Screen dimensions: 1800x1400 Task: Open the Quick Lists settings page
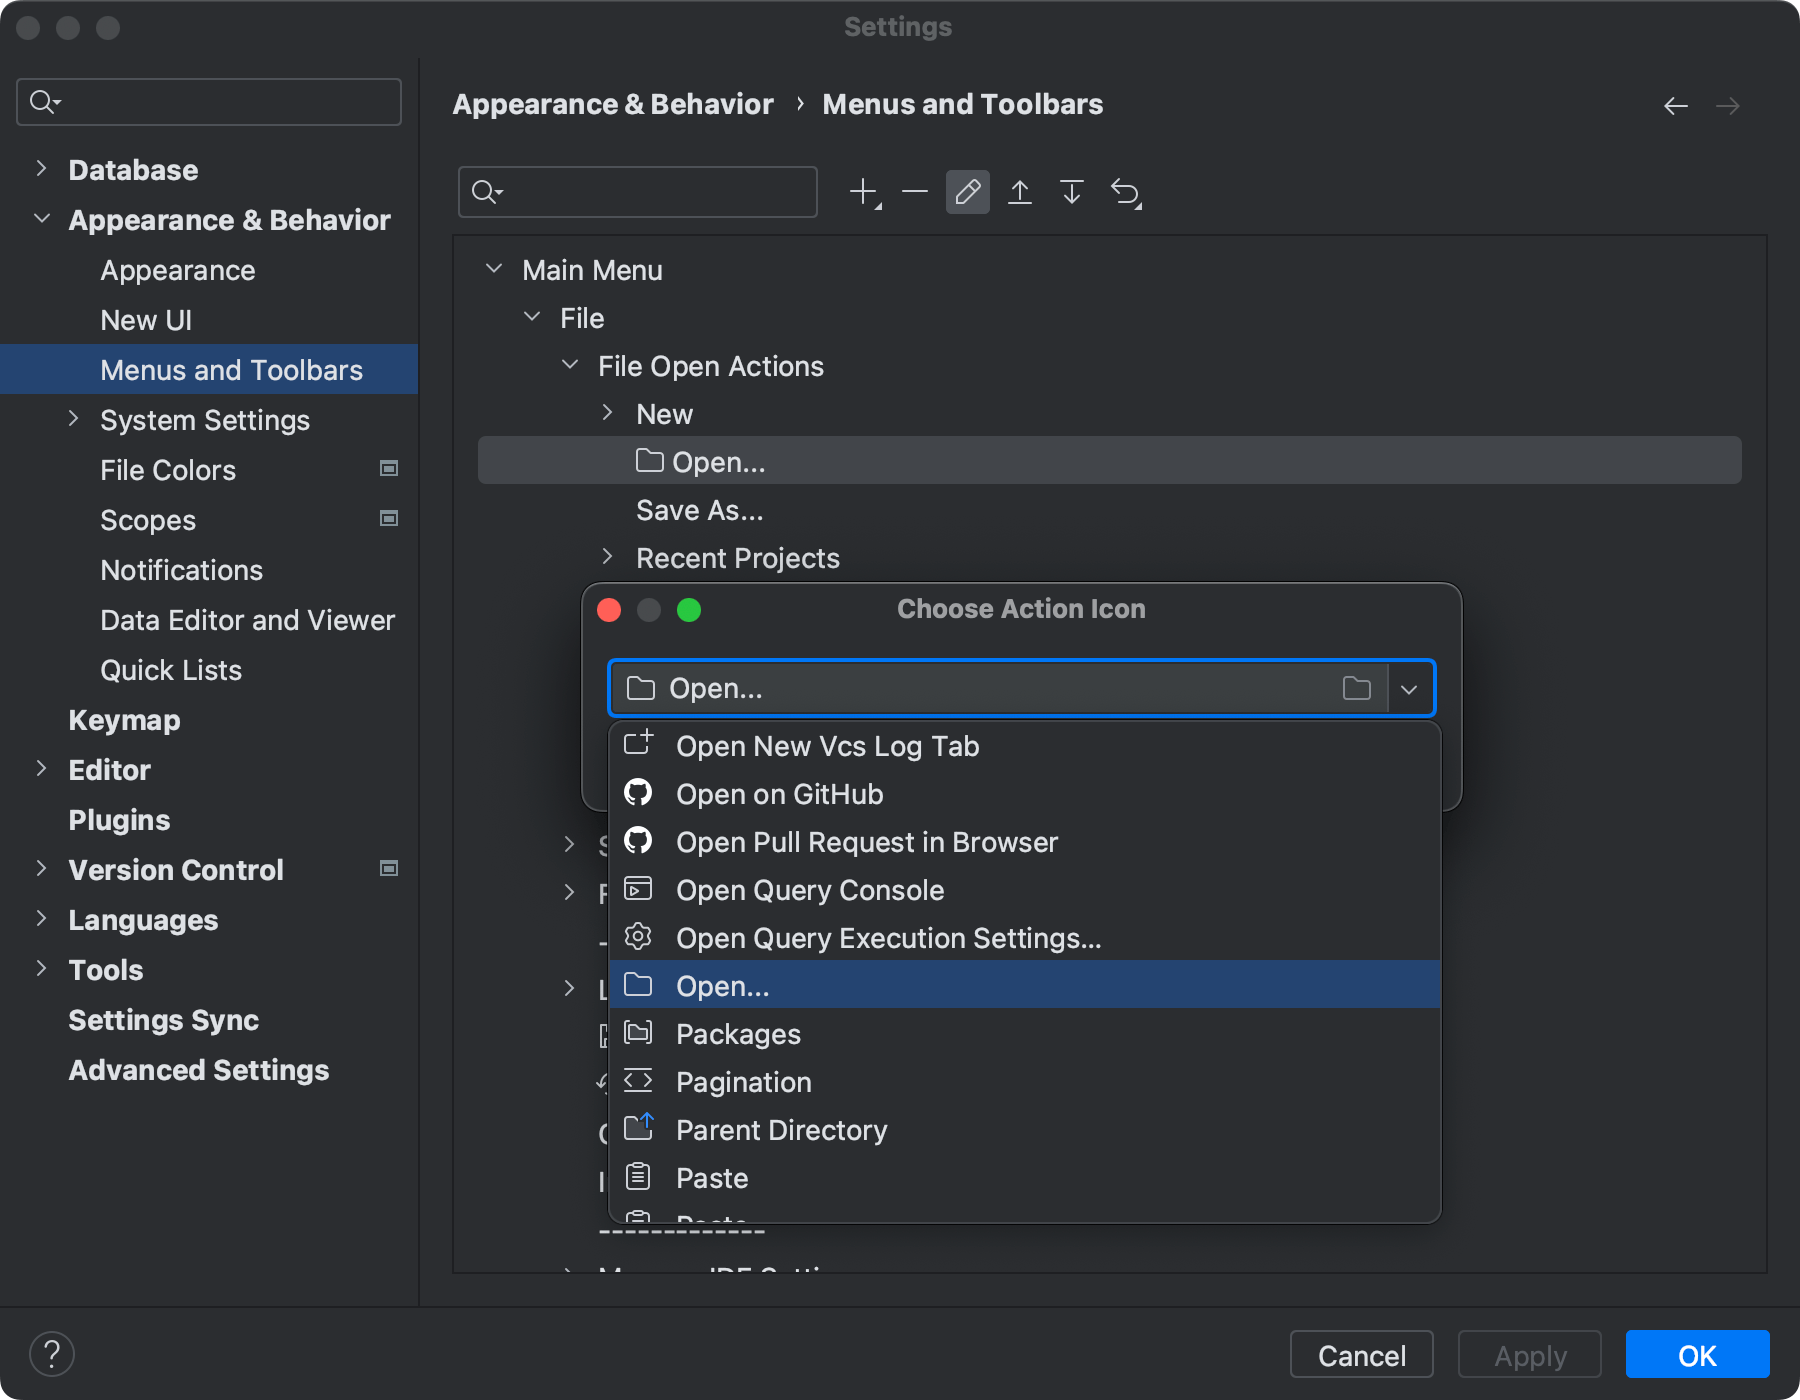tap(171, 670)
